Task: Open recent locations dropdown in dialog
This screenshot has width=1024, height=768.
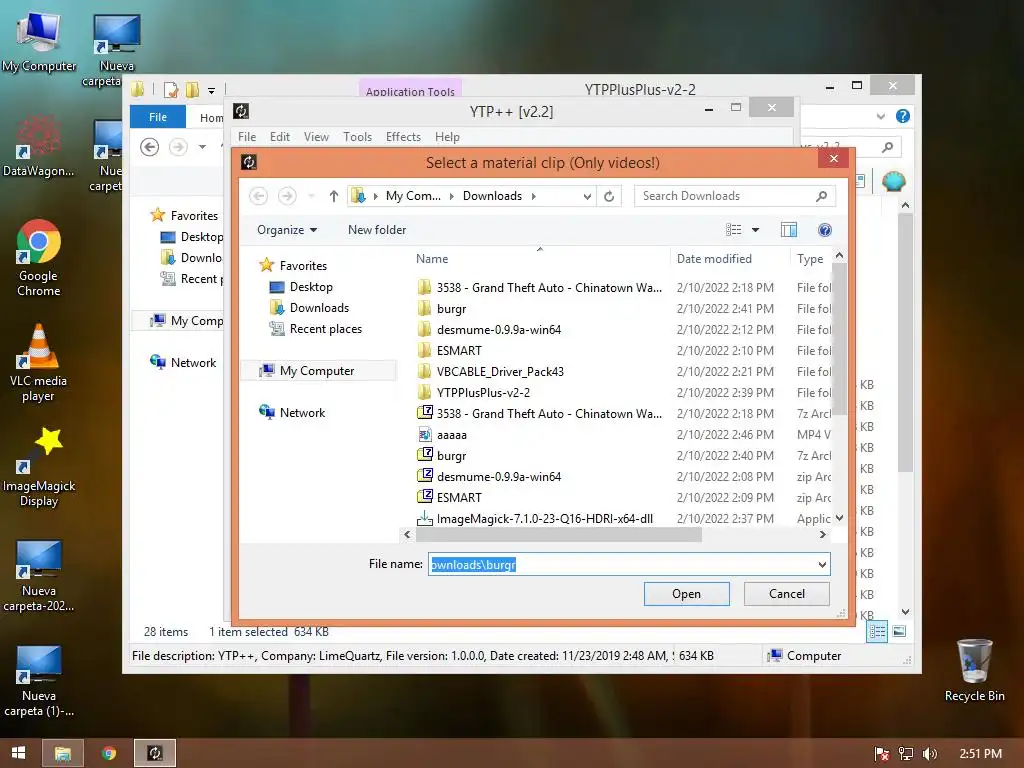Action: [x=312, y=196]
